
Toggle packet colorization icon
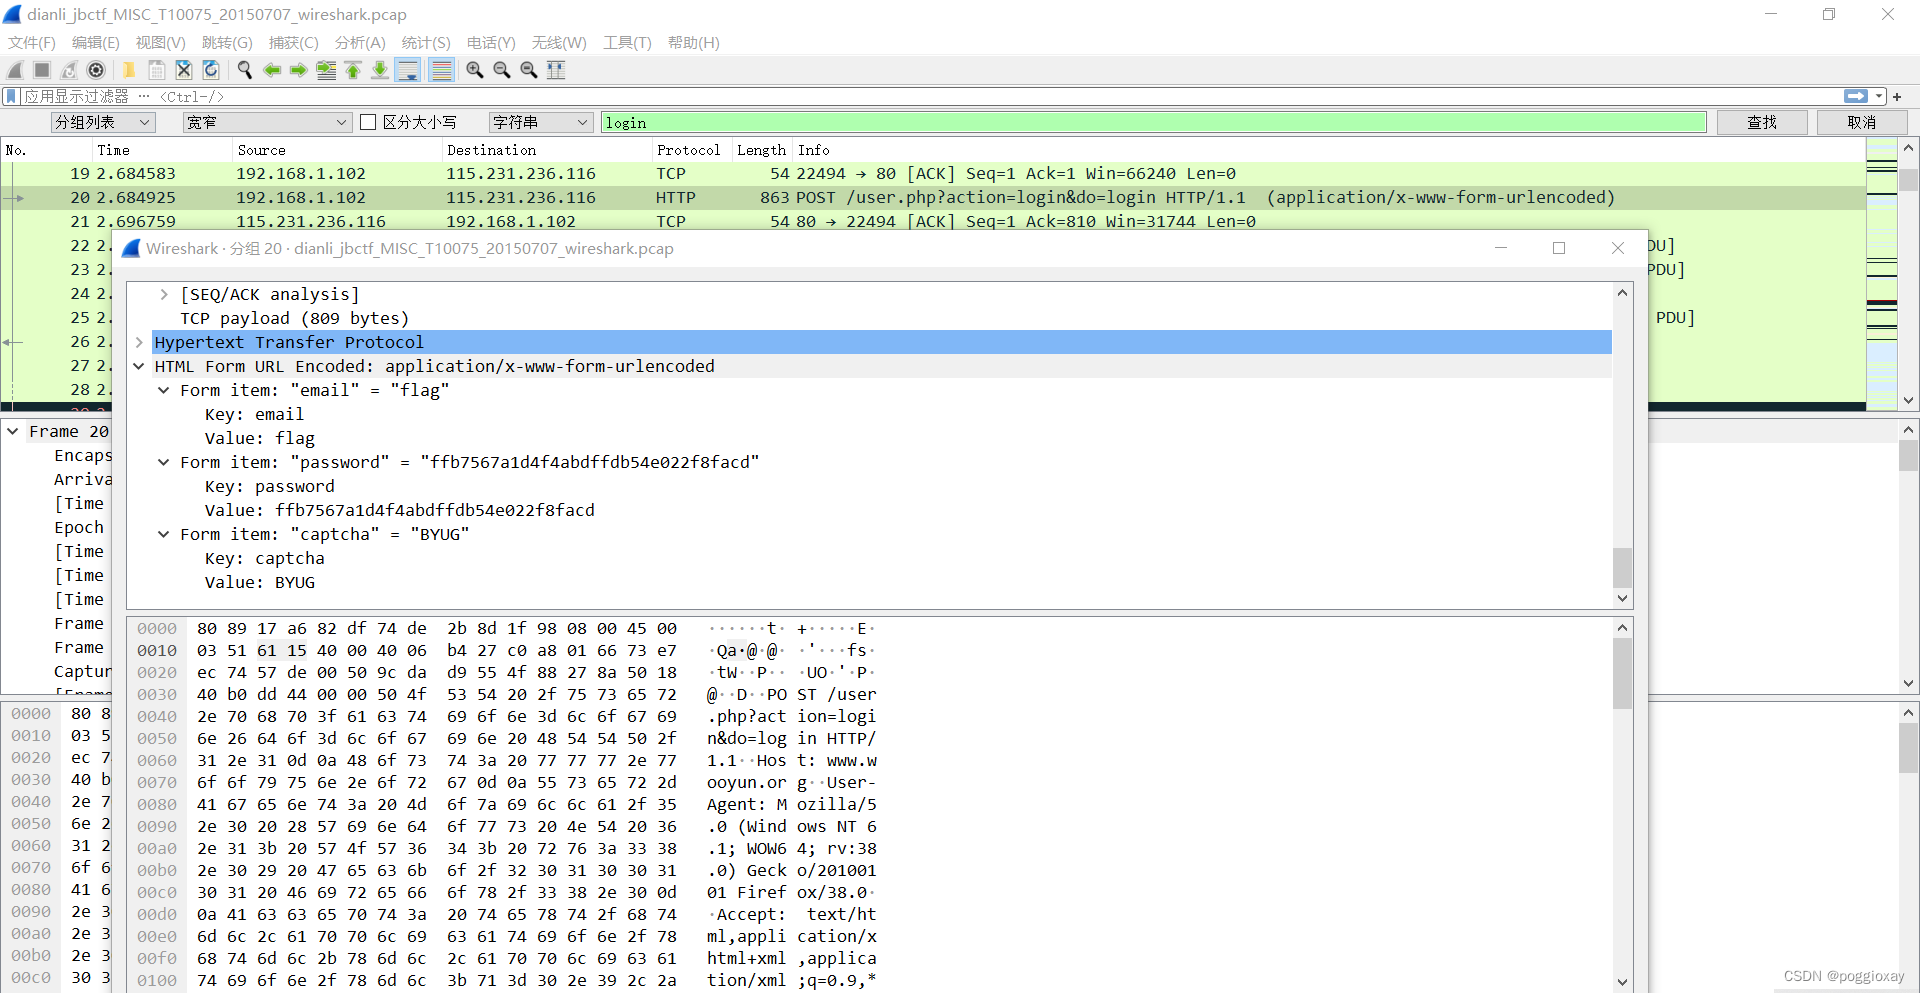[x=441, y=70]
